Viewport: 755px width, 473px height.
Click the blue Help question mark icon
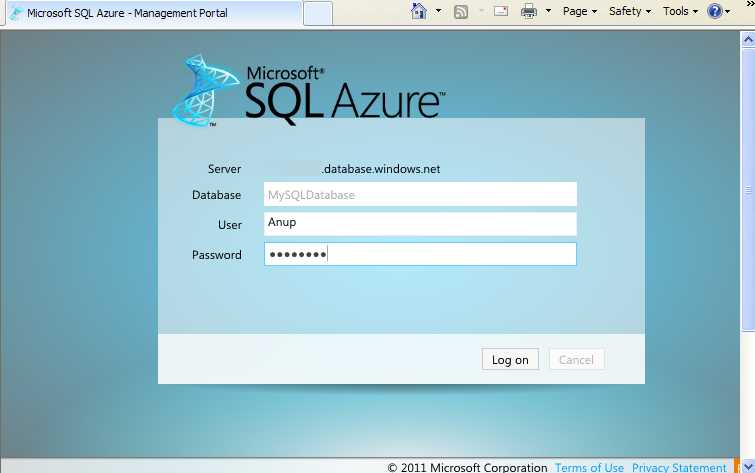(x=715, y=11)
